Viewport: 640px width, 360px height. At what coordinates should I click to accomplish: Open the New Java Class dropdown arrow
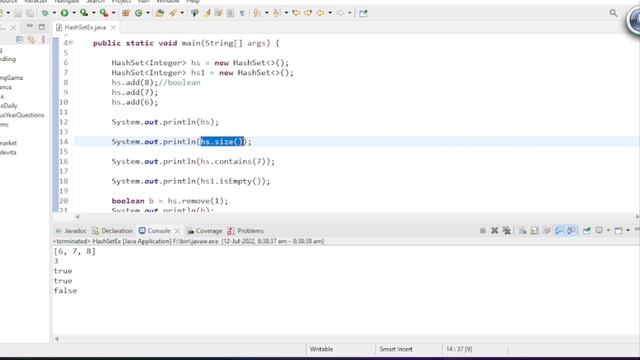[148, 13]
